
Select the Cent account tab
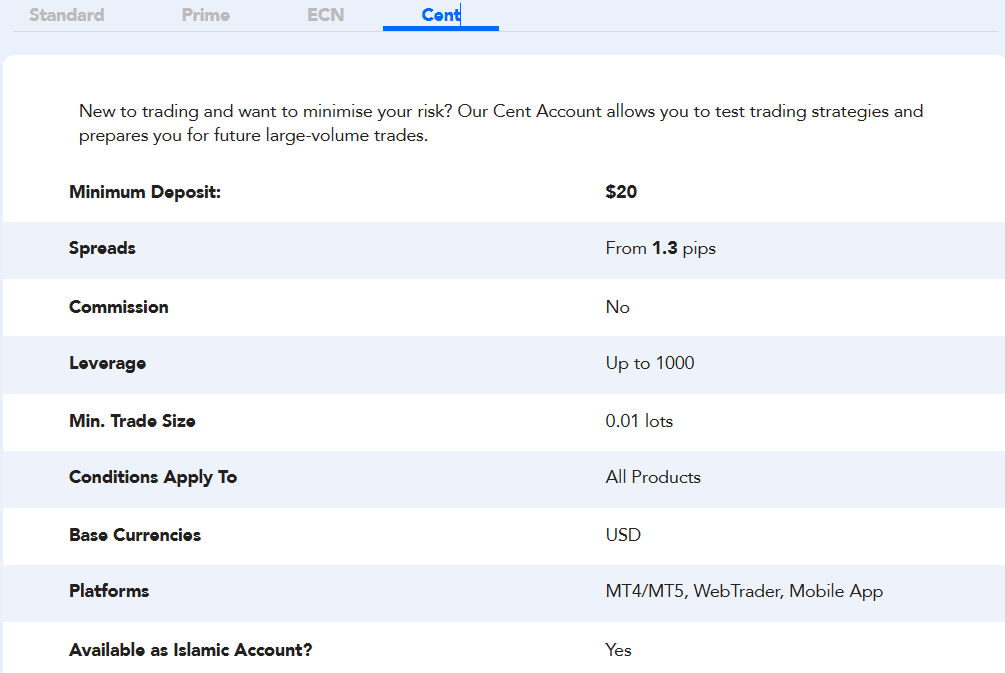(441, 15)
